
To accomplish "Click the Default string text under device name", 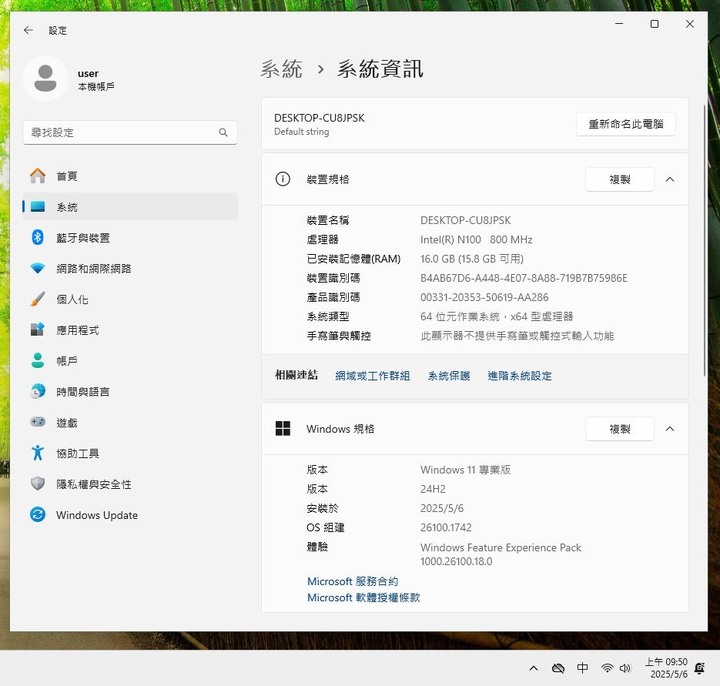I will (302, 132).
